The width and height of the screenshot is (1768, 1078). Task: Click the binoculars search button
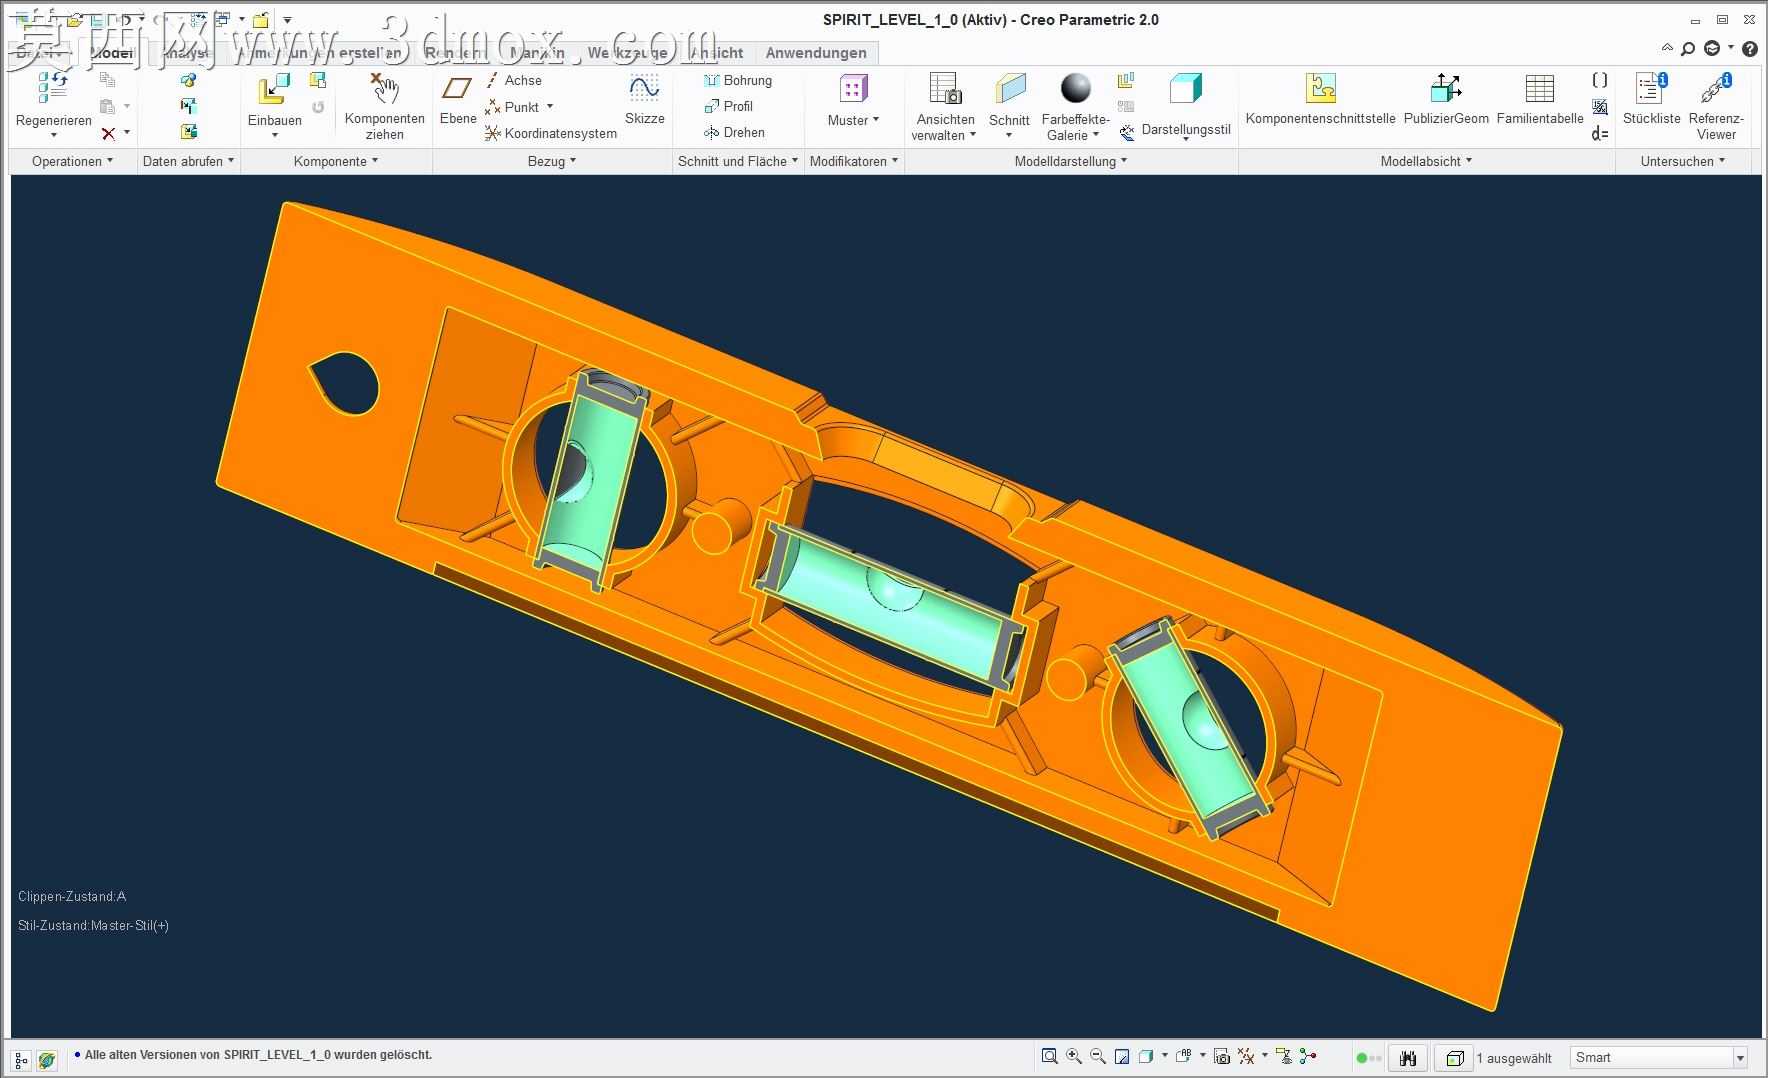[x=1408, y=1057]
